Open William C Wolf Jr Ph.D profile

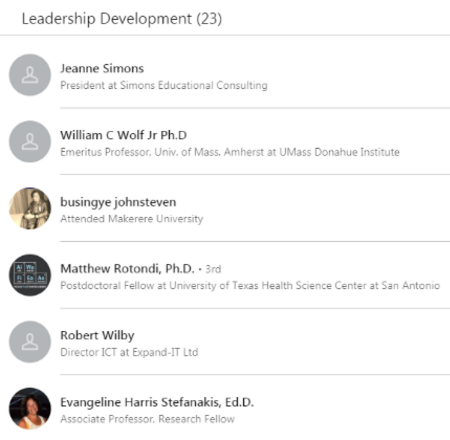click(x=123, y=135)
